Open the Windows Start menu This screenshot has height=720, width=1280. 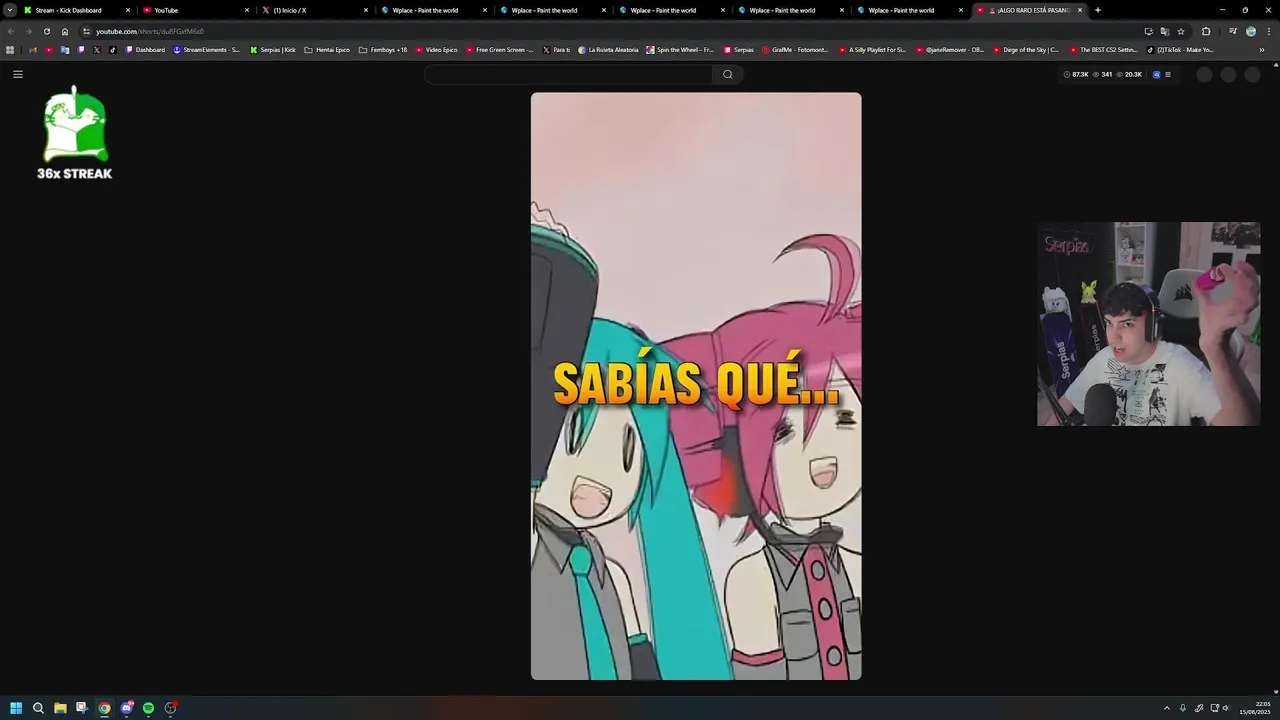click(16, 708)
